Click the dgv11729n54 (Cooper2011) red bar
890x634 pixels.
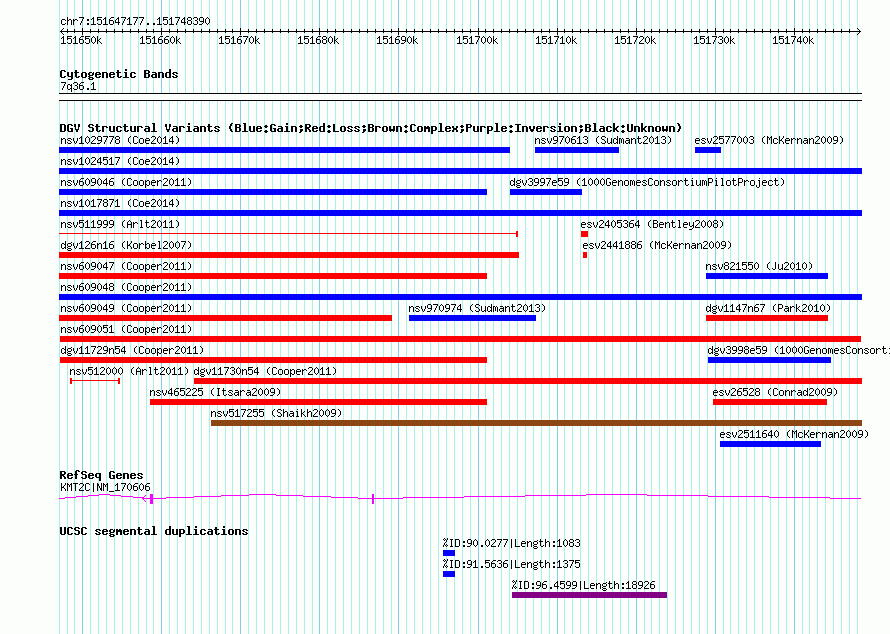[x=273, y=360]
